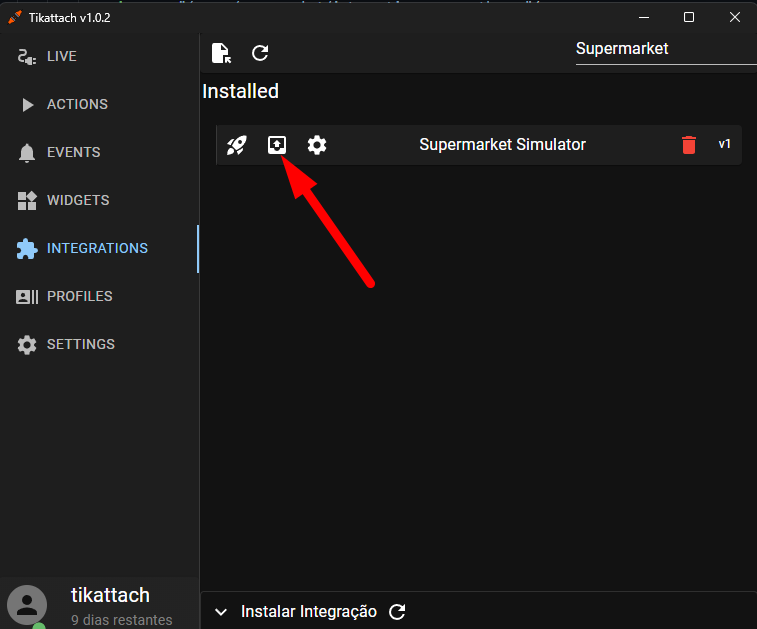Screen dimensions: 757x629
Task: Click the Tikattach app logo in title bar
Action: 14,17
